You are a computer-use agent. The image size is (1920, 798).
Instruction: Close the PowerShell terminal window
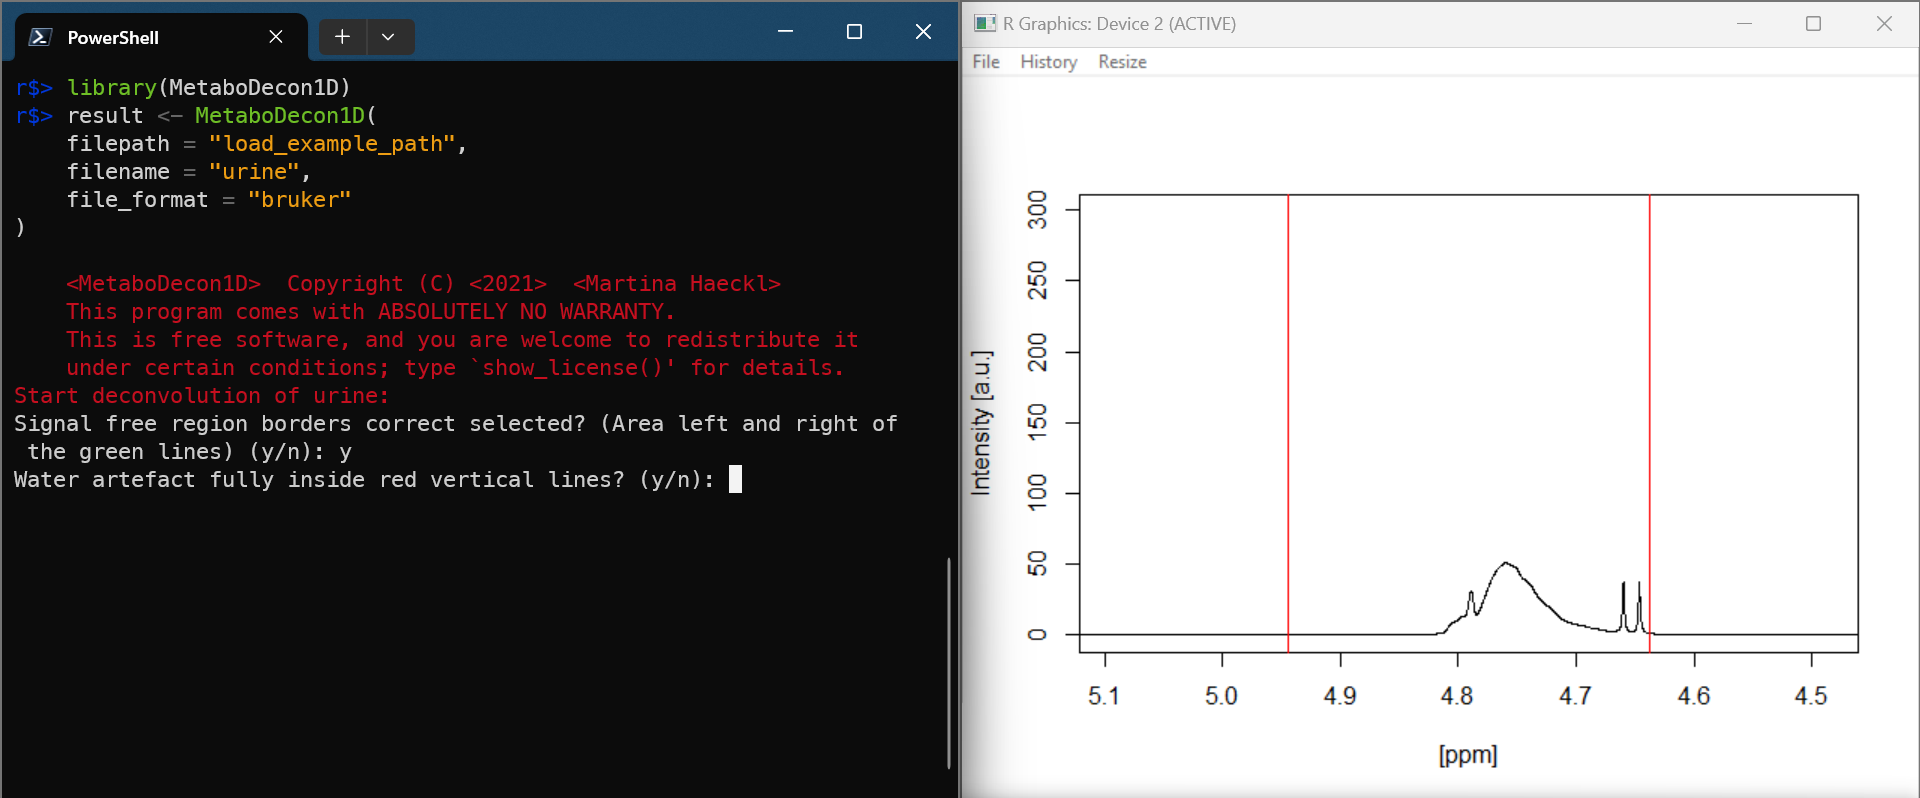tap(923, 31)
